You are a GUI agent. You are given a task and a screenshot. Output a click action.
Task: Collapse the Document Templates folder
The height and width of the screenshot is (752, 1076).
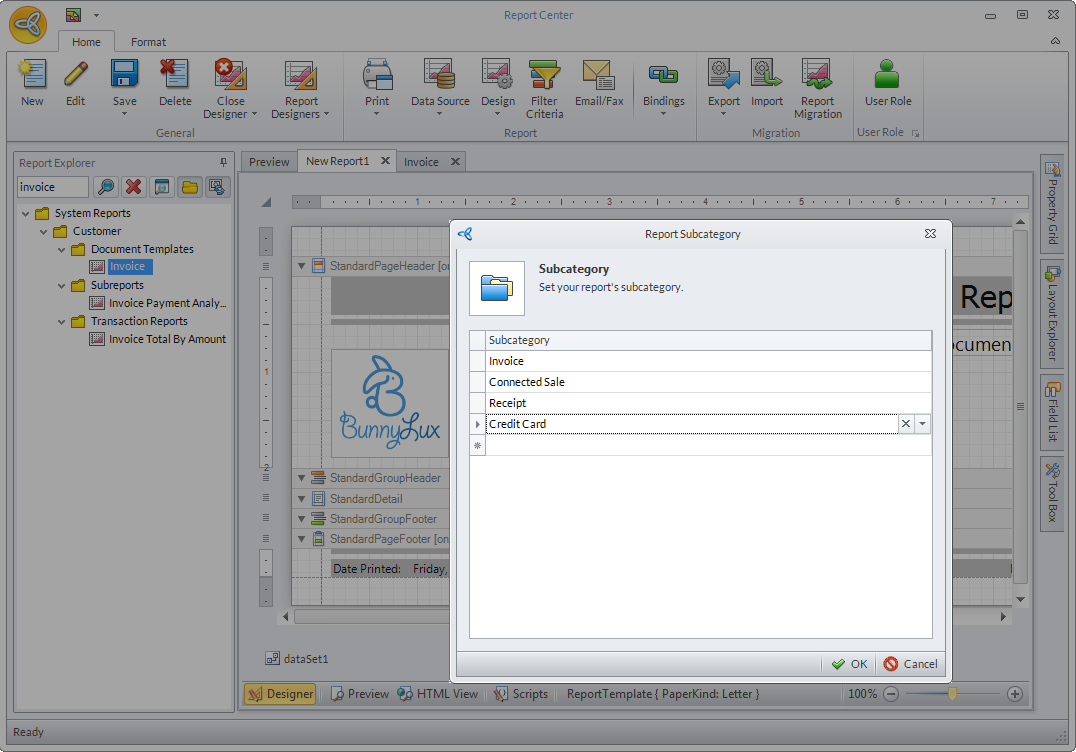pos(61,249)
